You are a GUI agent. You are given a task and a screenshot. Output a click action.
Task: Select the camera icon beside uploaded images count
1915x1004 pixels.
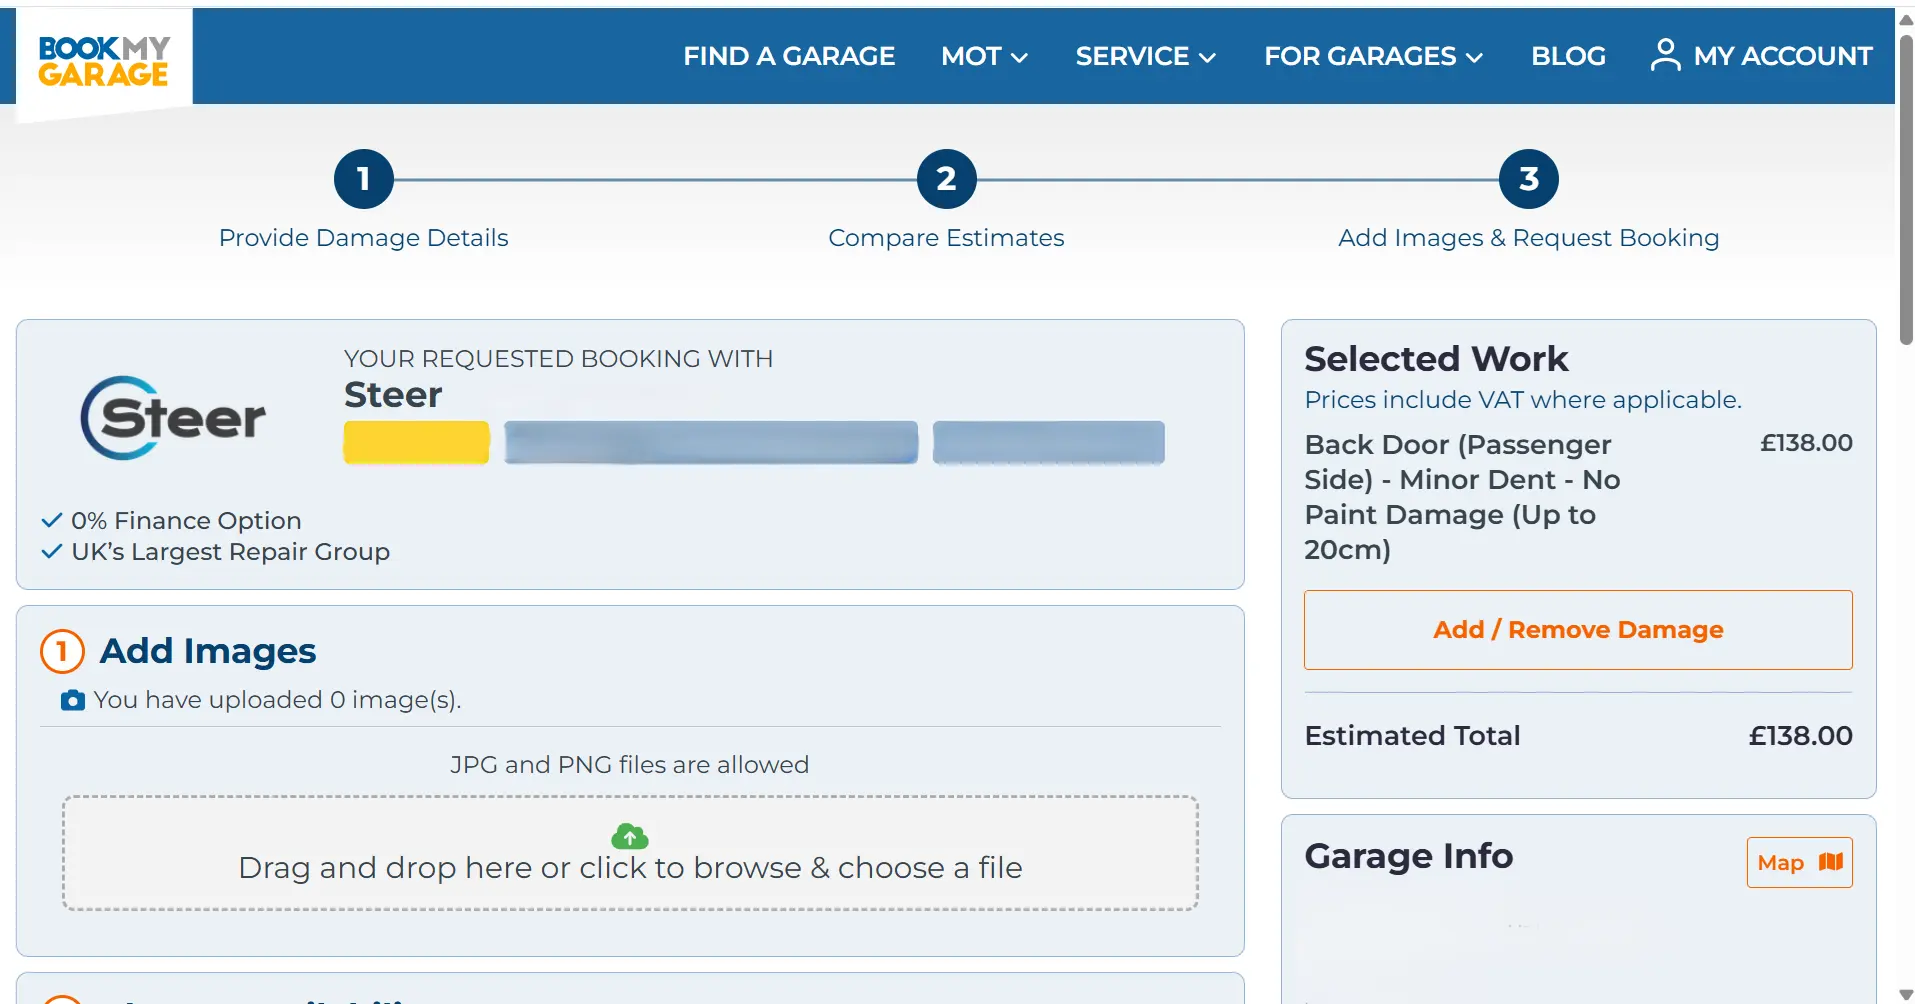72,700
